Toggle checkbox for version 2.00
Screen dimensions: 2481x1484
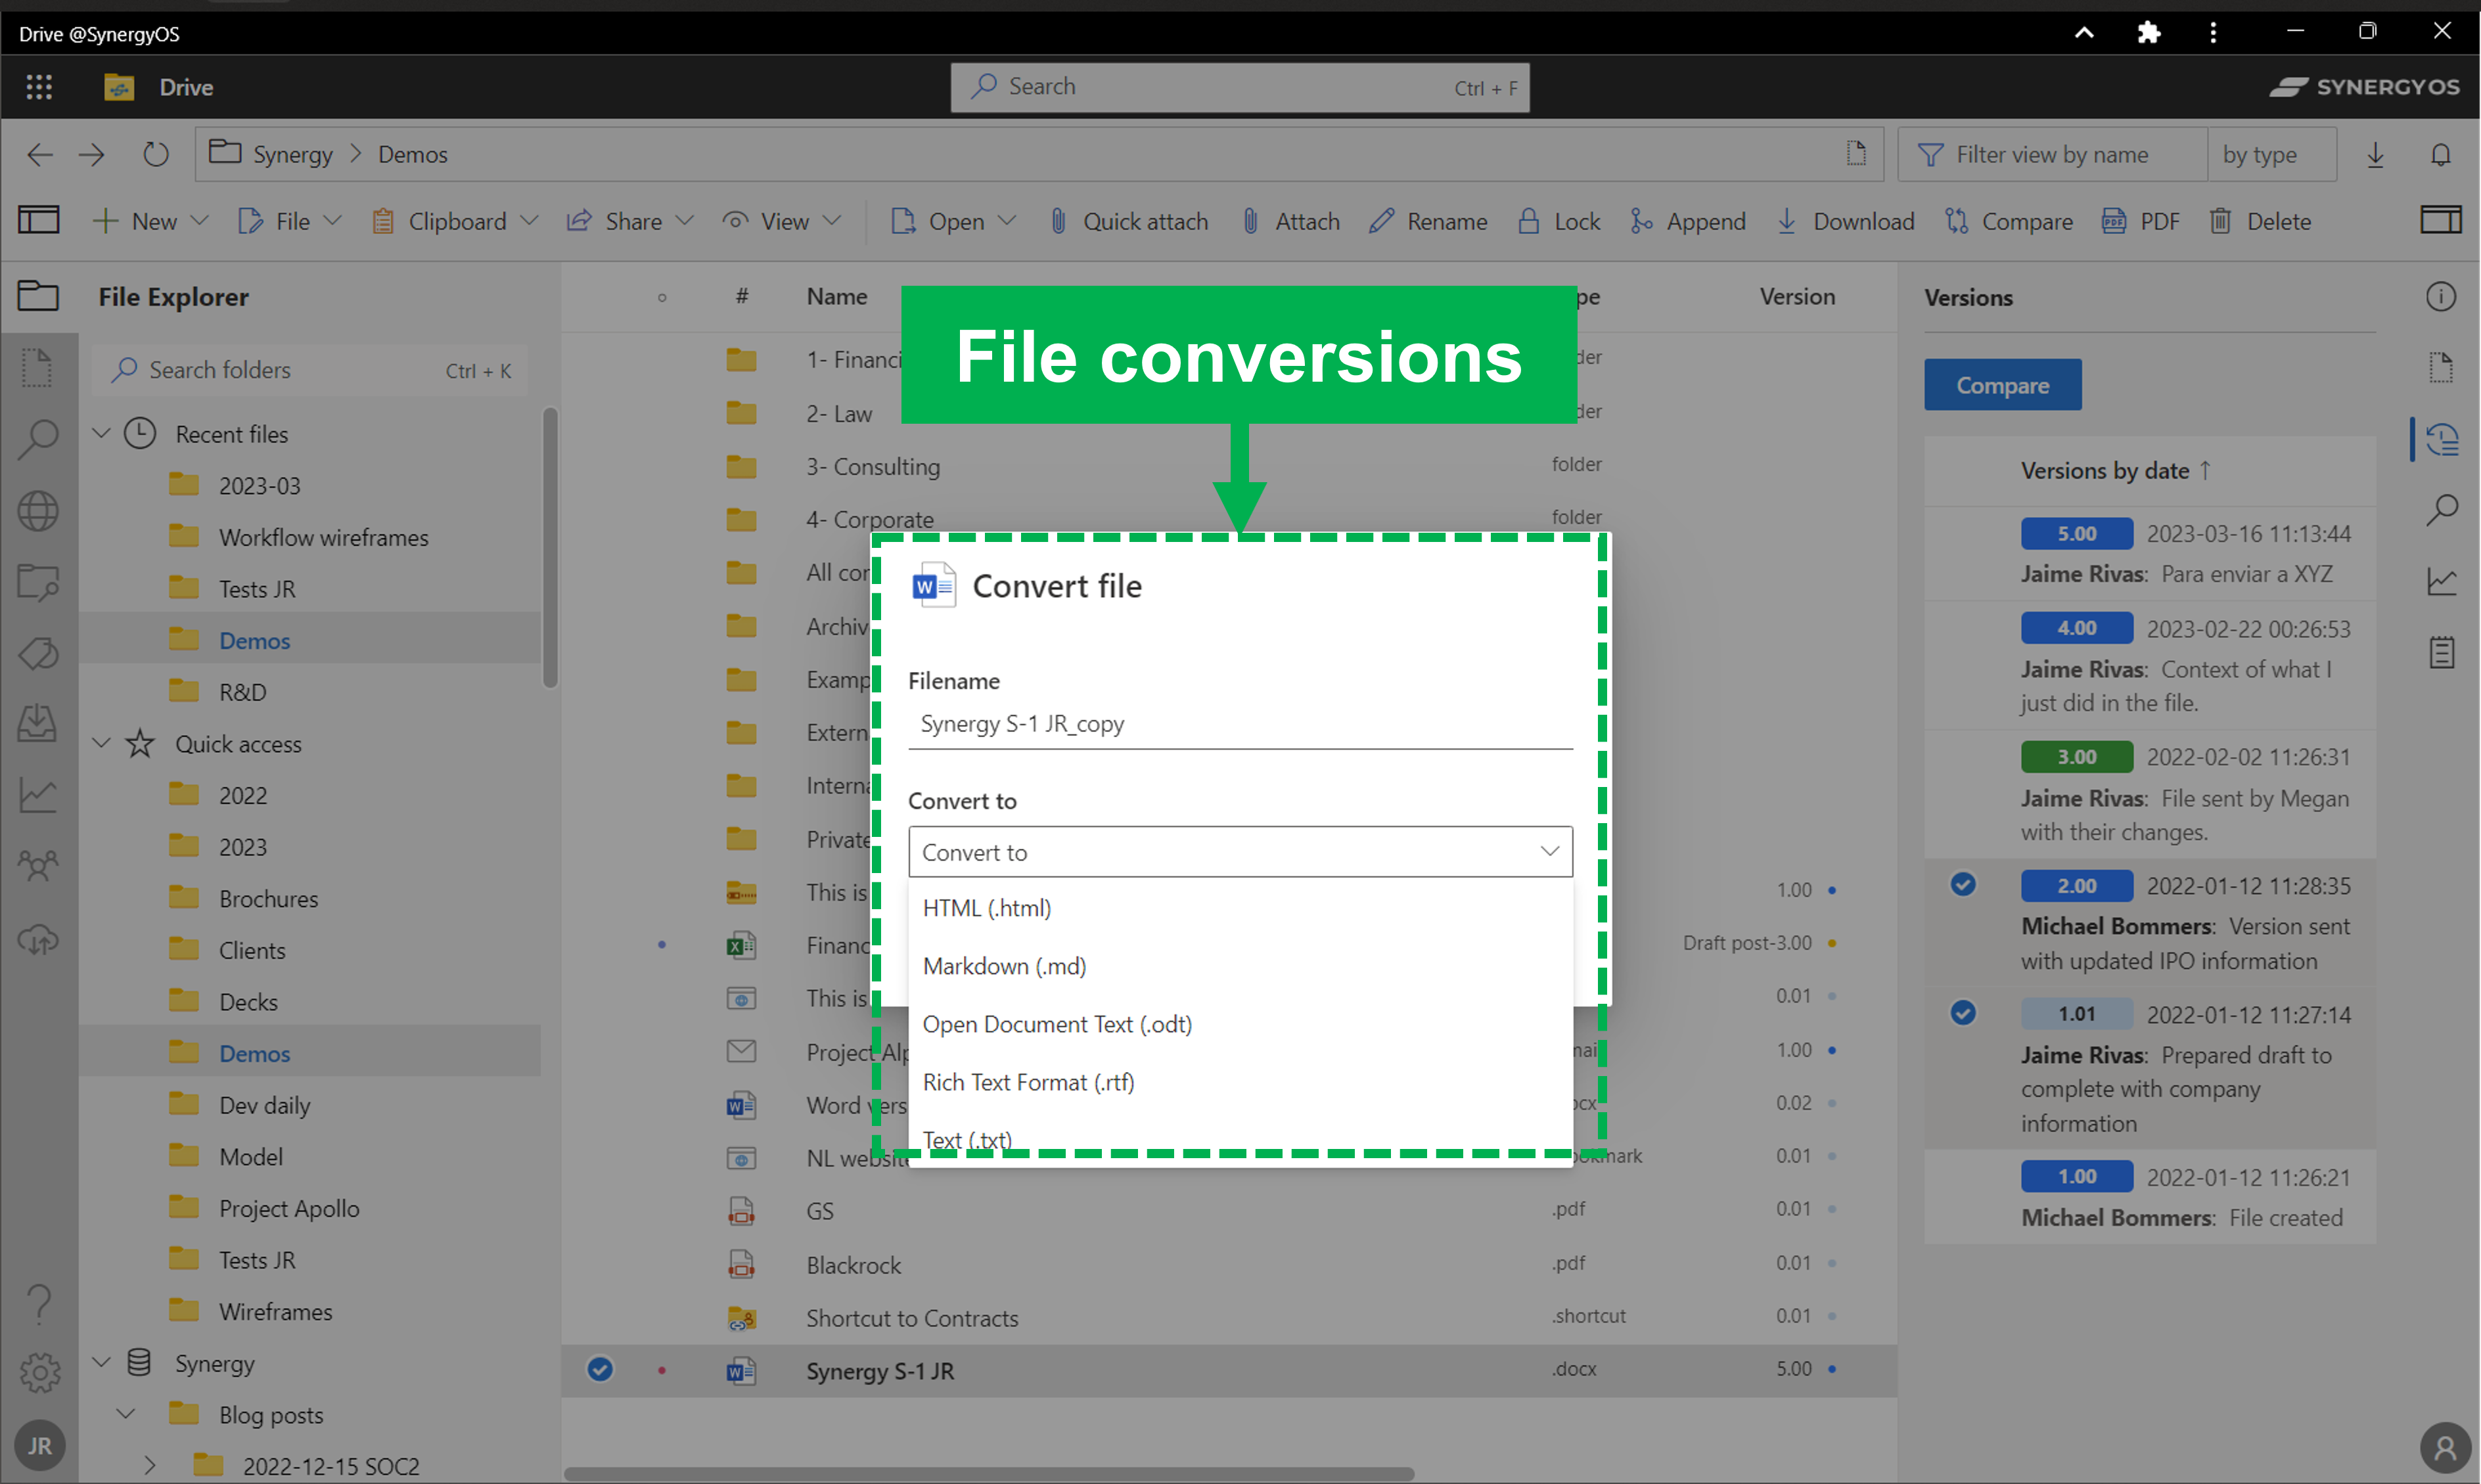(1963, 885)
